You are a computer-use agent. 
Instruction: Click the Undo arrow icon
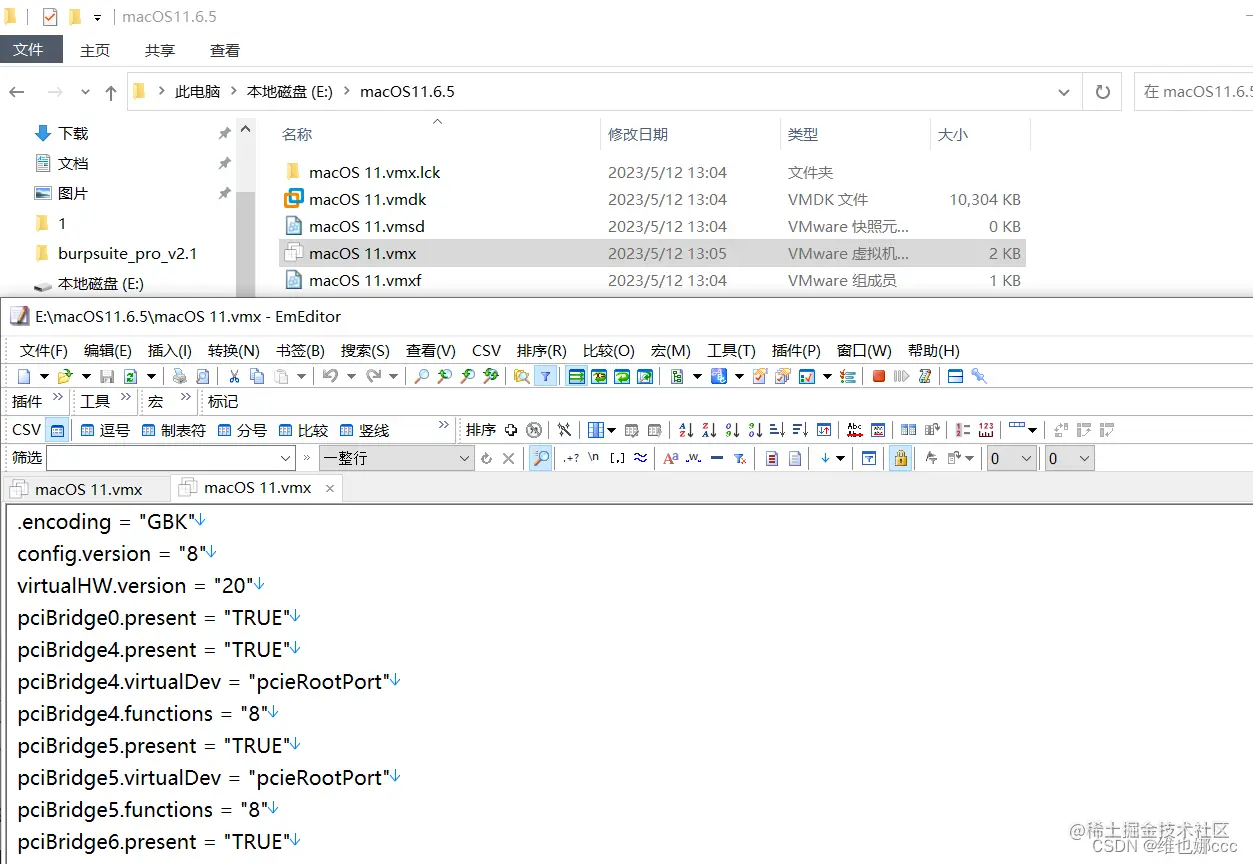pos(330,376)
